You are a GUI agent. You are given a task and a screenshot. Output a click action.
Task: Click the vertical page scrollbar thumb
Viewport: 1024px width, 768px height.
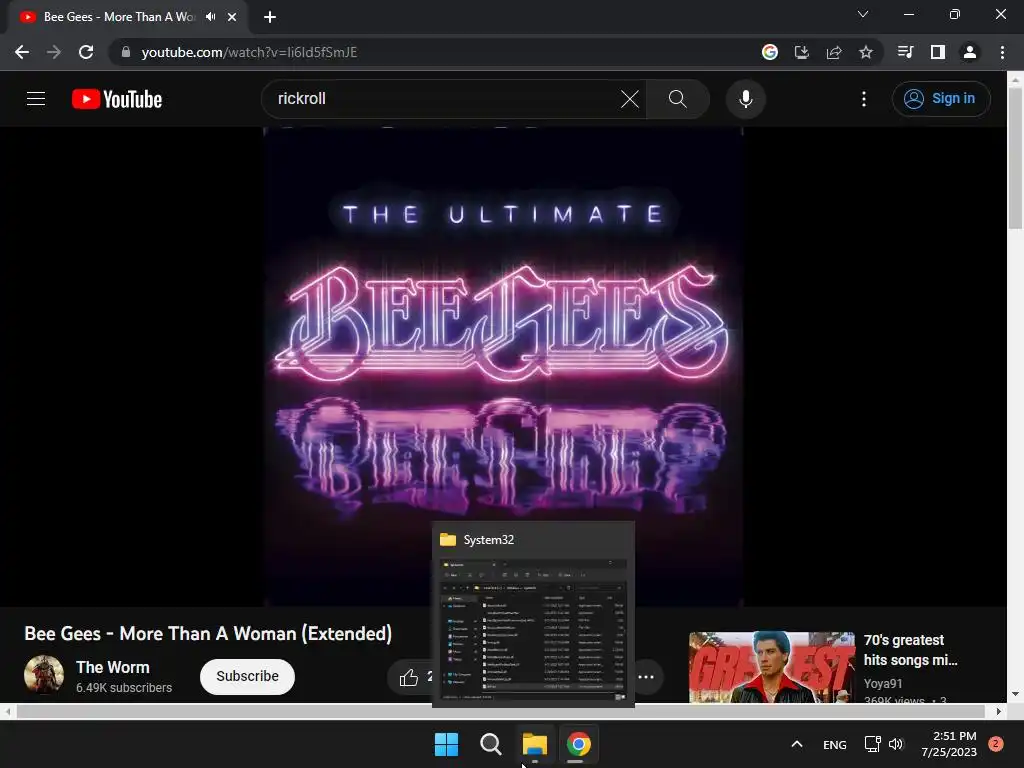click(x=1015, y=158)
